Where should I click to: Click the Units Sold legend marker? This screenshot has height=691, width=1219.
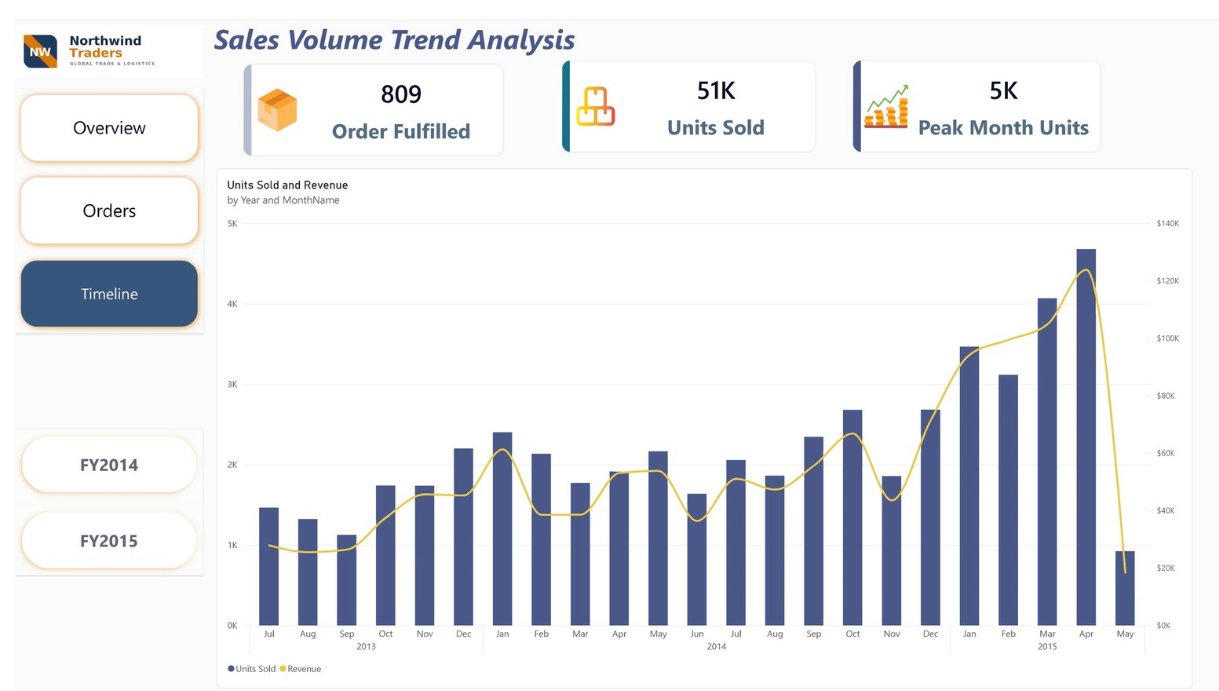point(231,668)
